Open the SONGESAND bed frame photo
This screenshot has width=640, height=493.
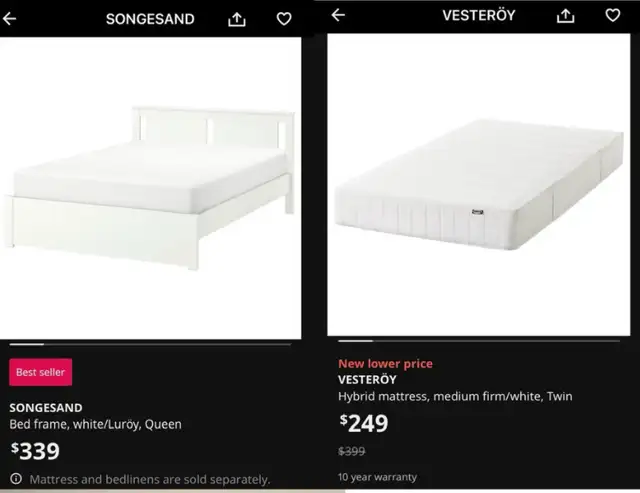pyautogui.click(x=151, y=188)
